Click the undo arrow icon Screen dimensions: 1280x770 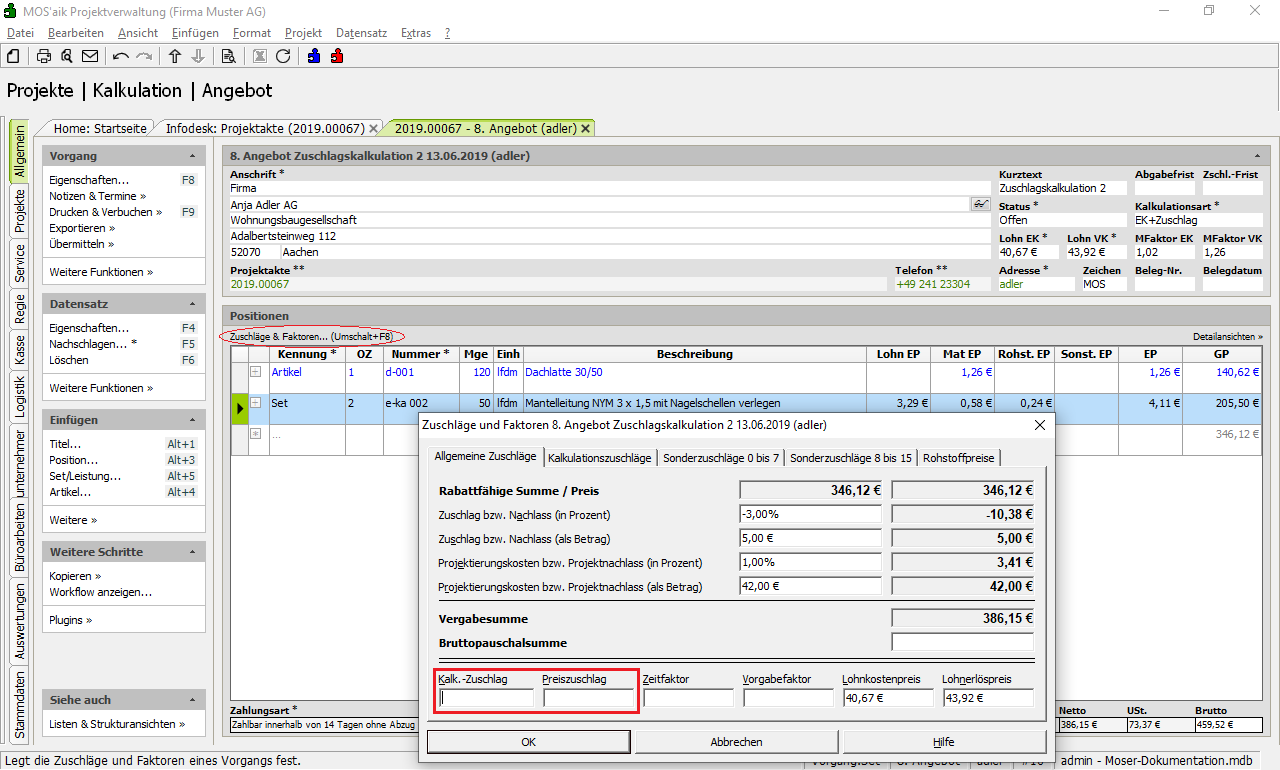click(x=121, y=56)
